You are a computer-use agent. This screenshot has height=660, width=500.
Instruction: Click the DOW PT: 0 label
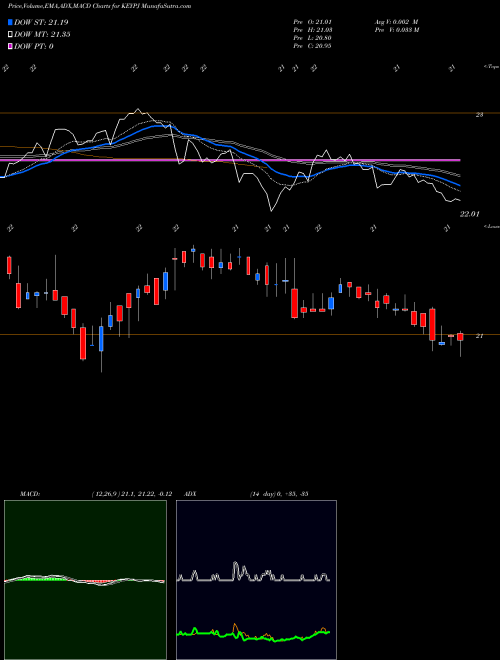pos(34,46)
